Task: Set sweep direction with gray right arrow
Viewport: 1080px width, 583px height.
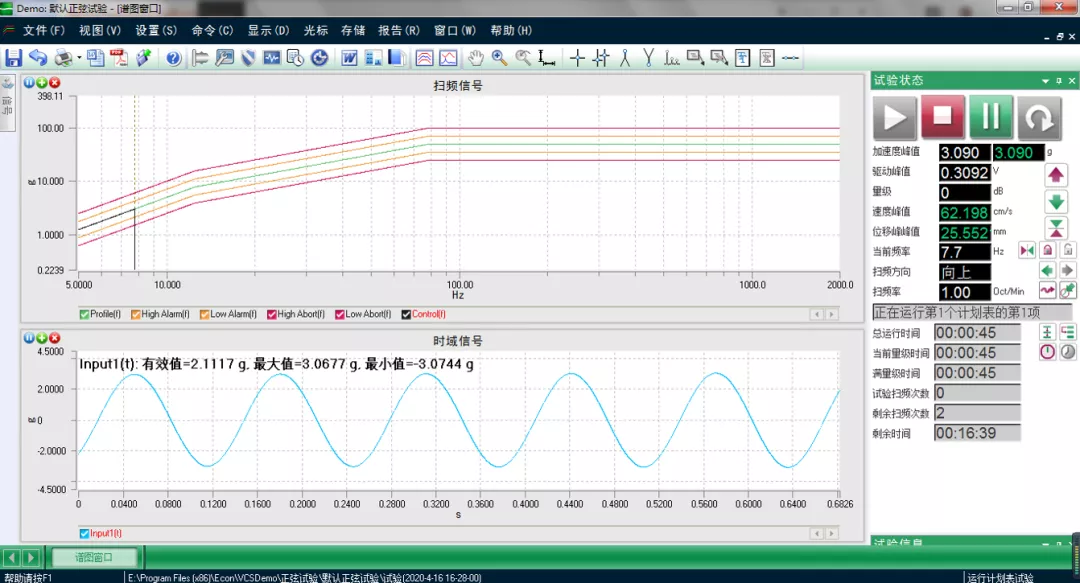Action: click(1068, 271)
